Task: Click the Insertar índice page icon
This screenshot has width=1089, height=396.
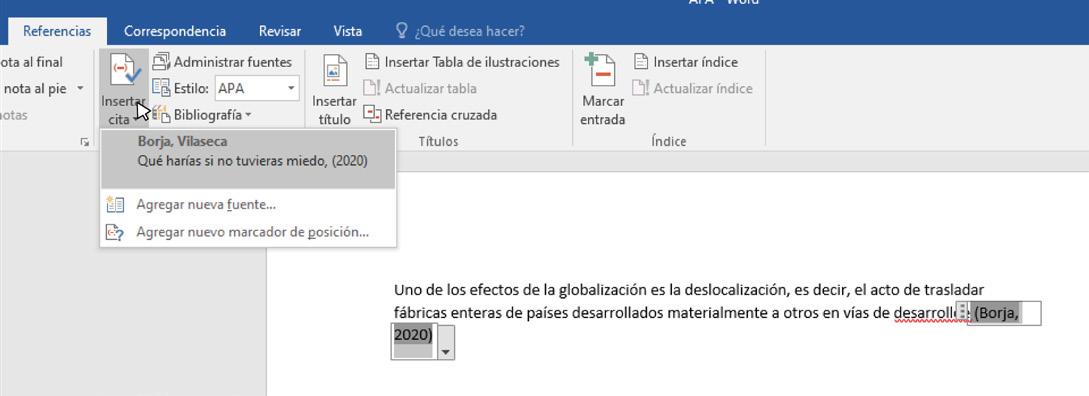Action: 641,62
